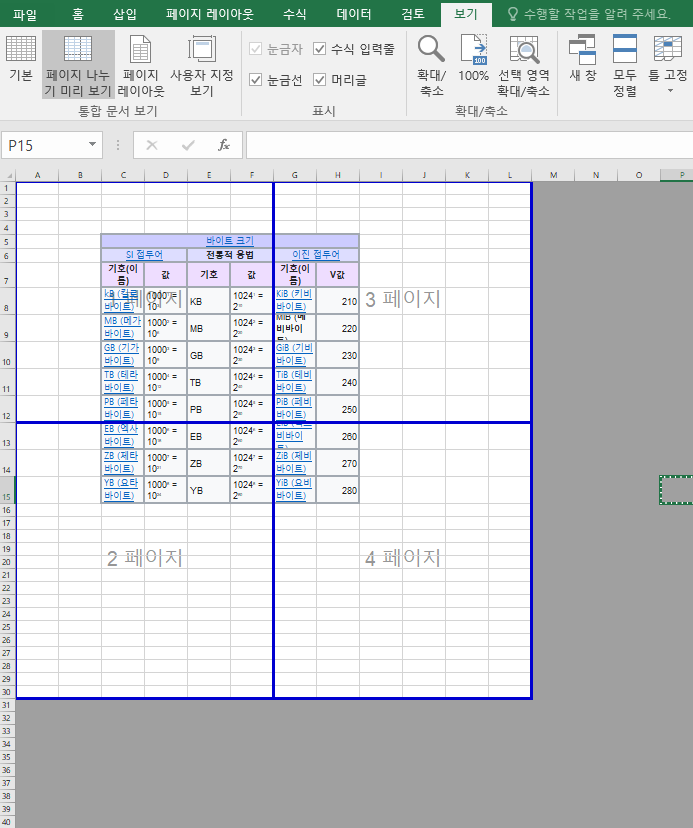Follow the ZB (제타바이트) link

point(121,463)
